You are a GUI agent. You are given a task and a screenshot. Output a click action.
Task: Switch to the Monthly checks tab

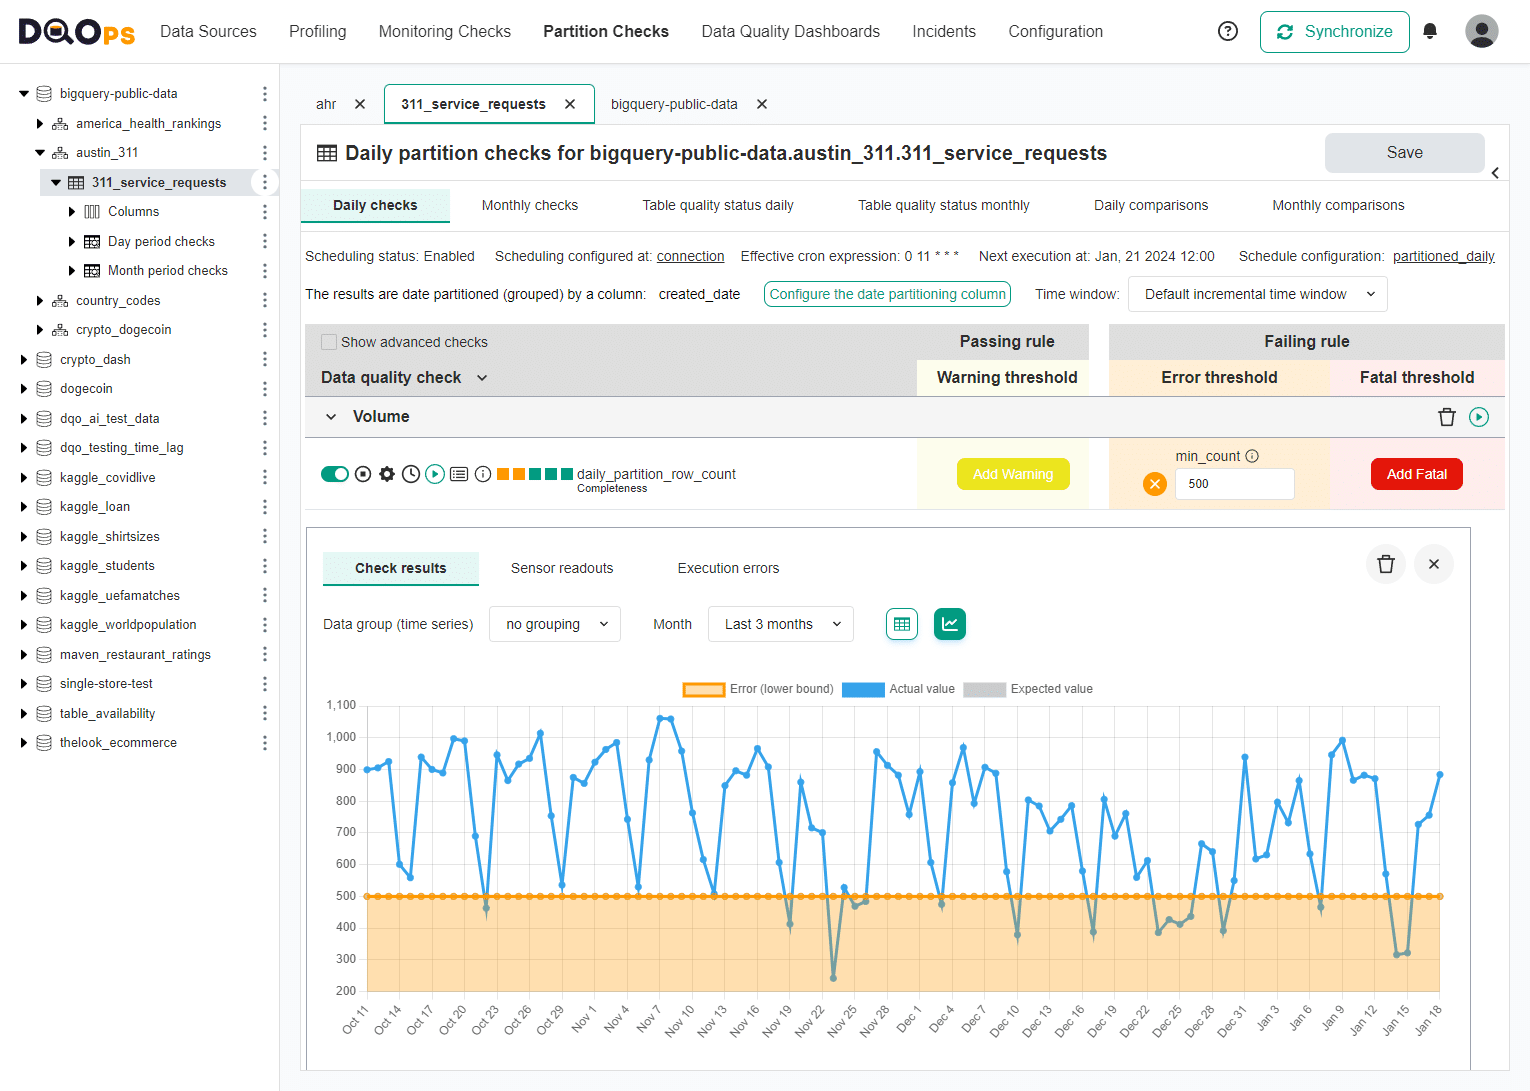coord(529,205)
